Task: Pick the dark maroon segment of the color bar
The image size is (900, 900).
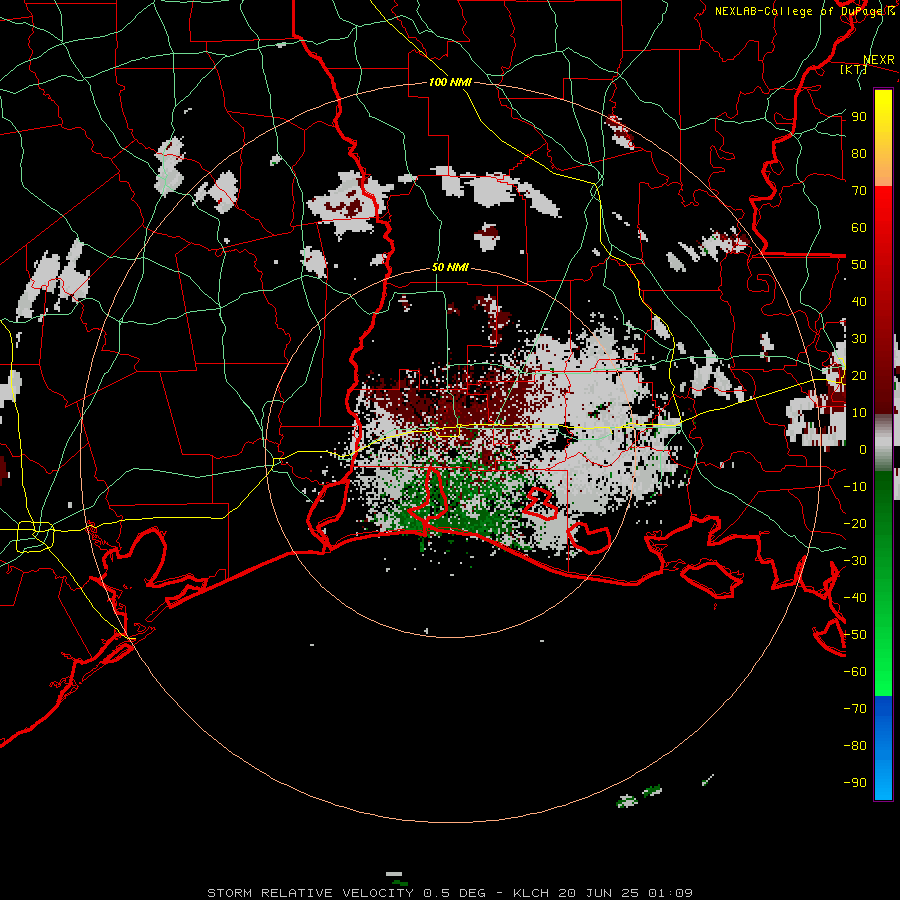Action: (x=883, y=372)
